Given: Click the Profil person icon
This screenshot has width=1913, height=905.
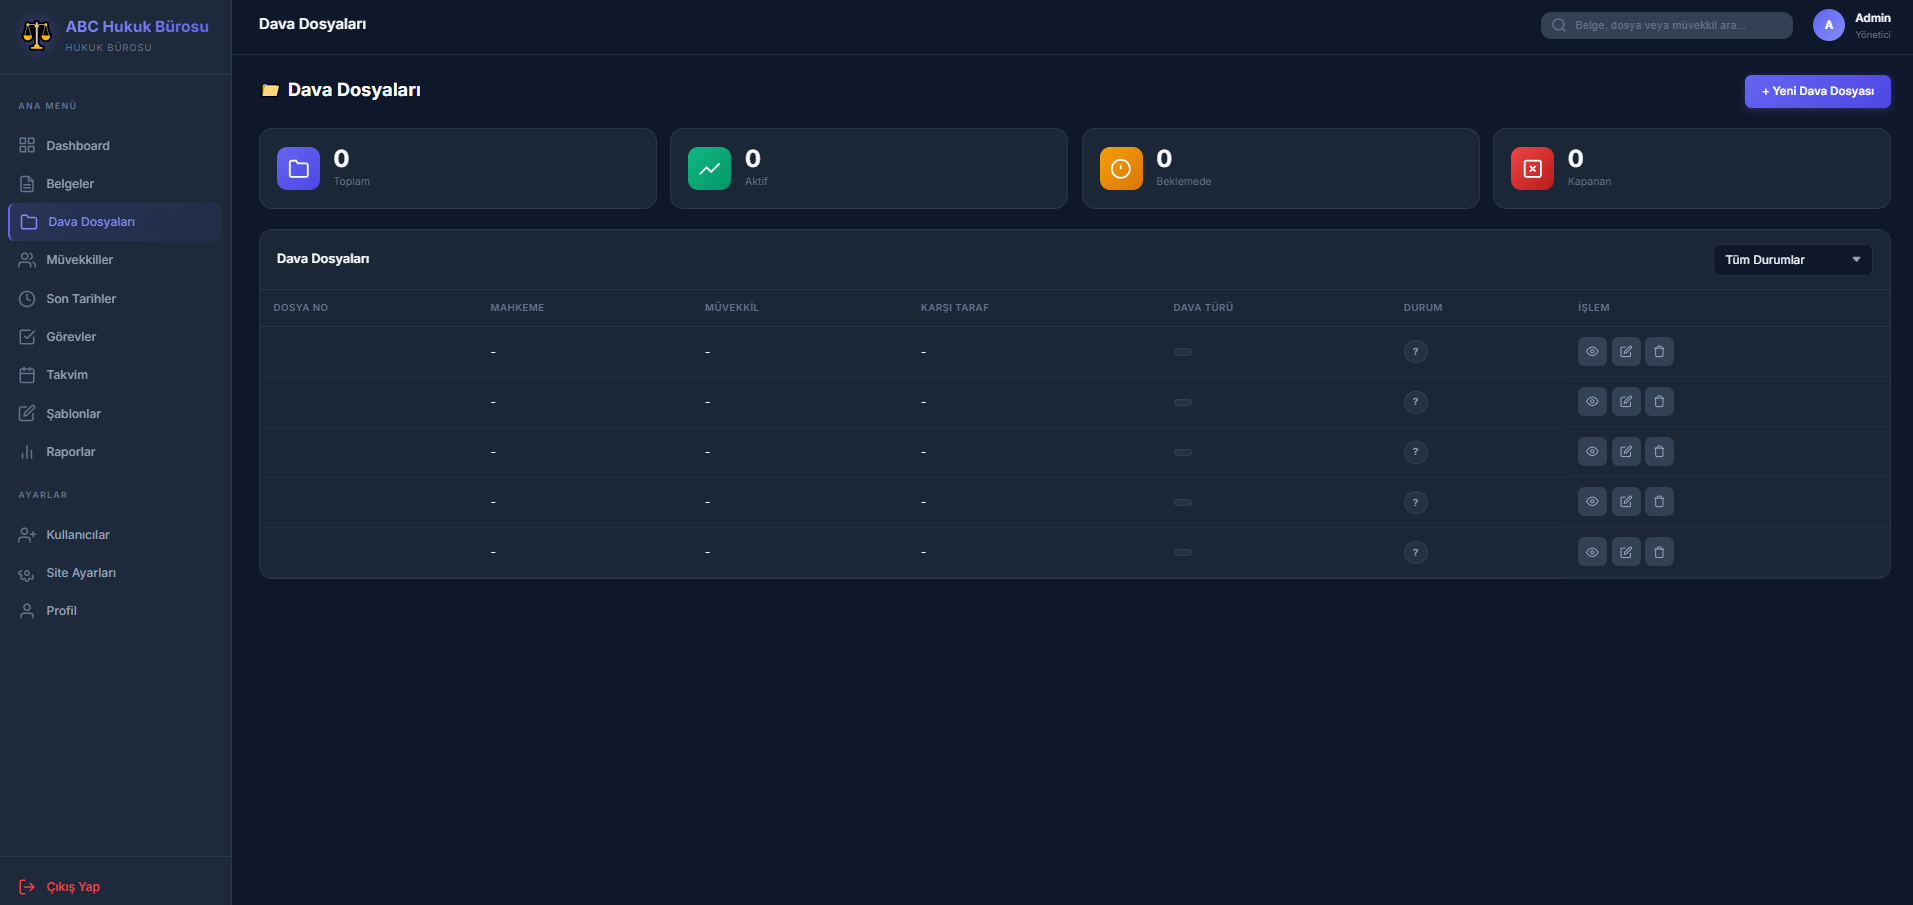Looking at the screenshot, I should click(x=27, y=611).
